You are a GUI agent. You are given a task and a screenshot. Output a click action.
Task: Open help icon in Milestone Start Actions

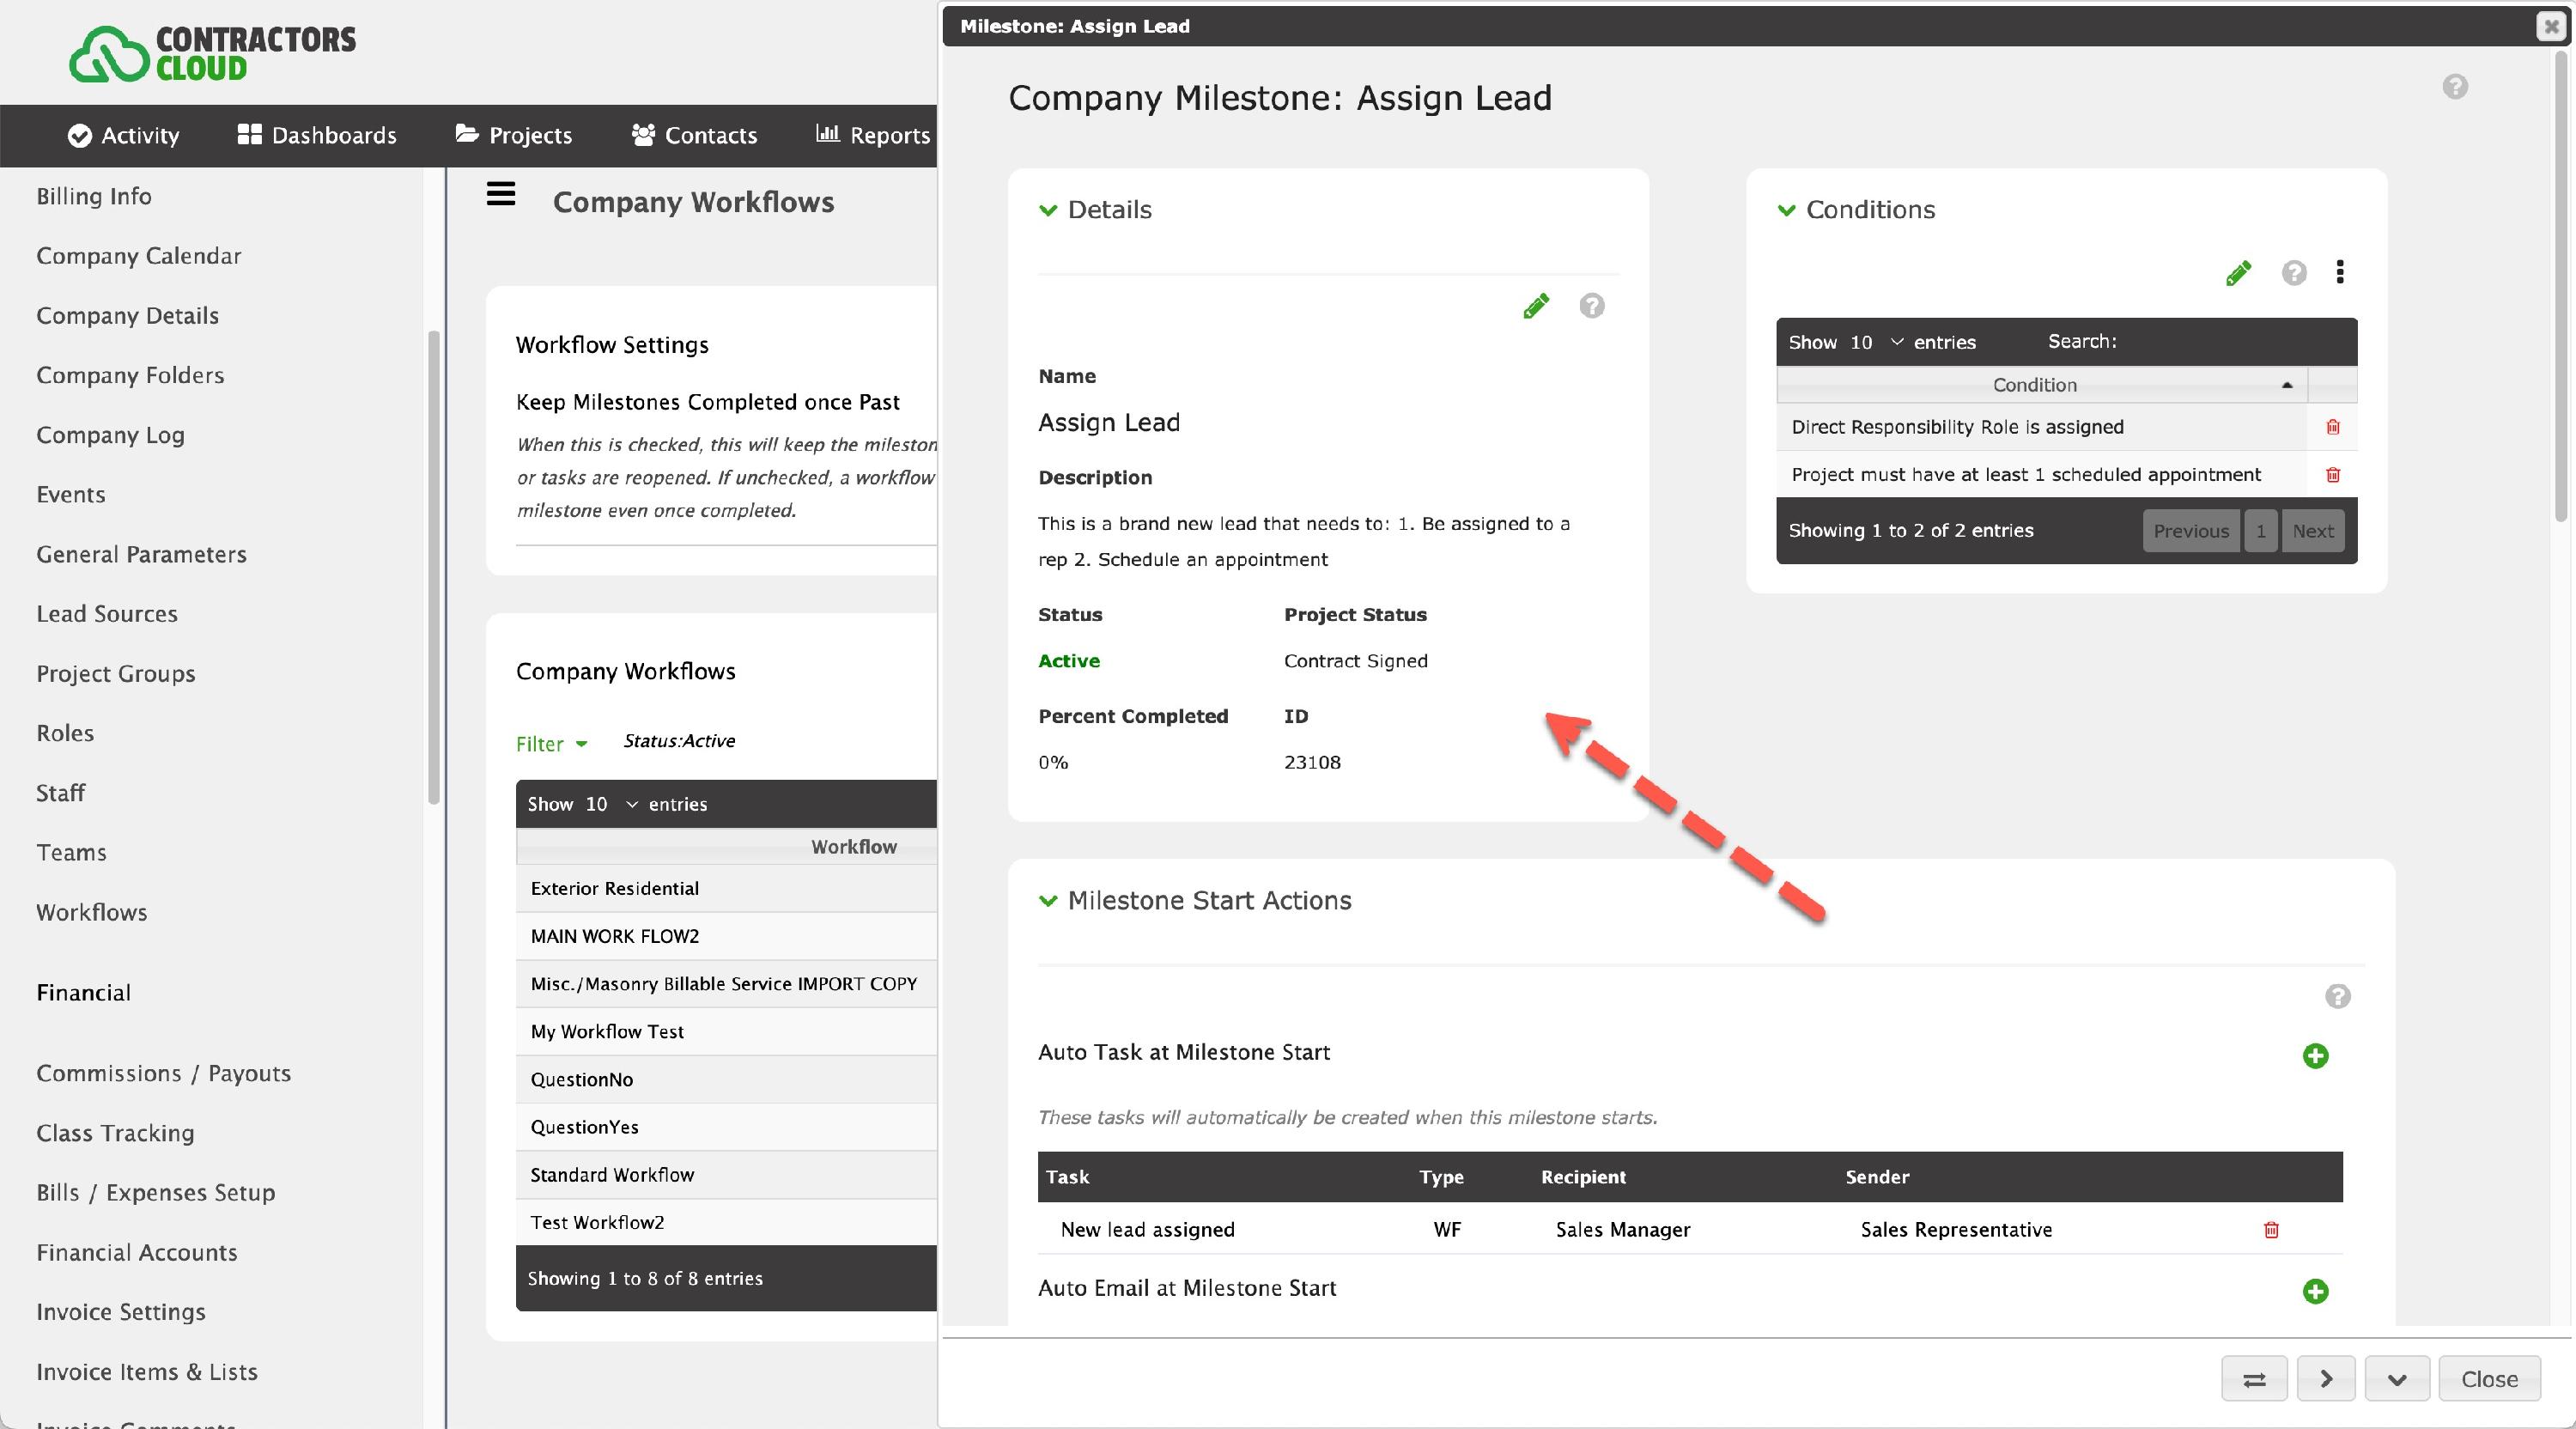(2338, 996)
